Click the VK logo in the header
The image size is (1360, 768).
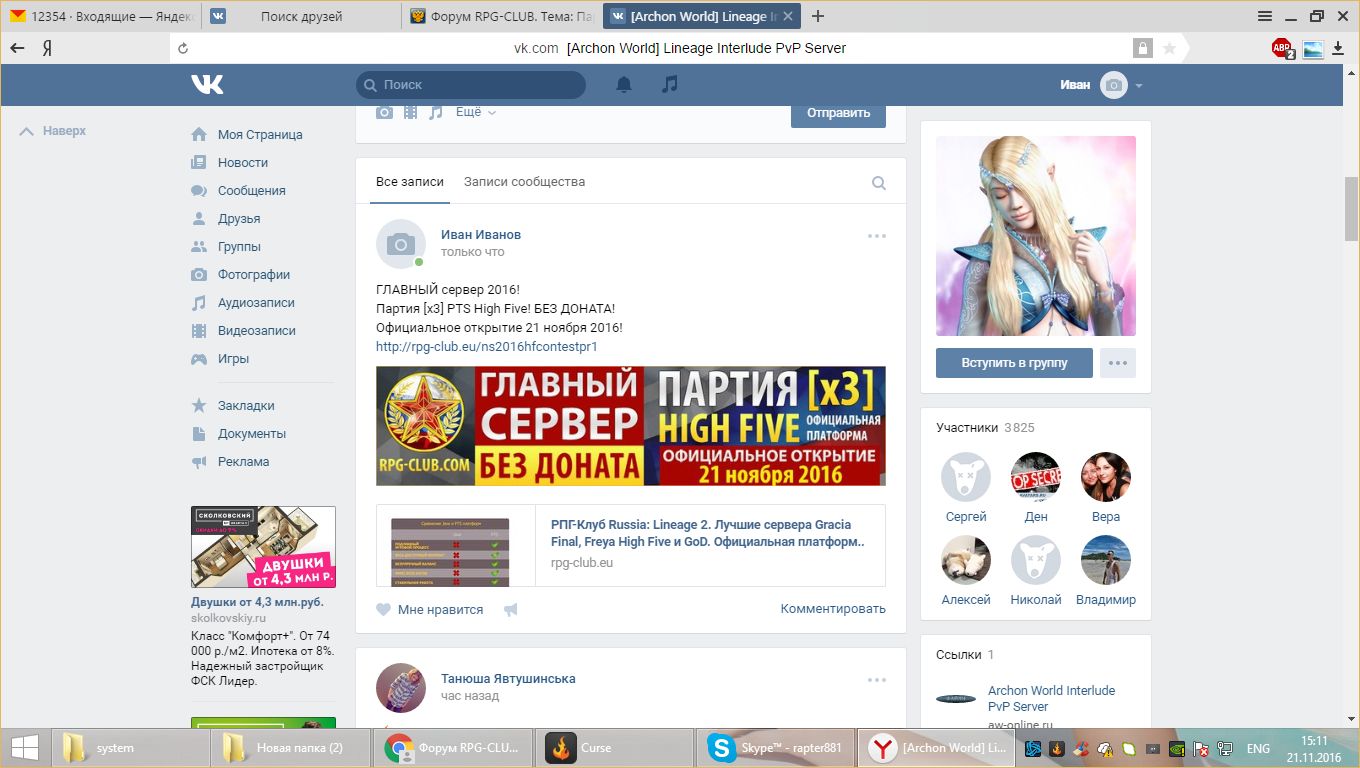tap(207, 85)
